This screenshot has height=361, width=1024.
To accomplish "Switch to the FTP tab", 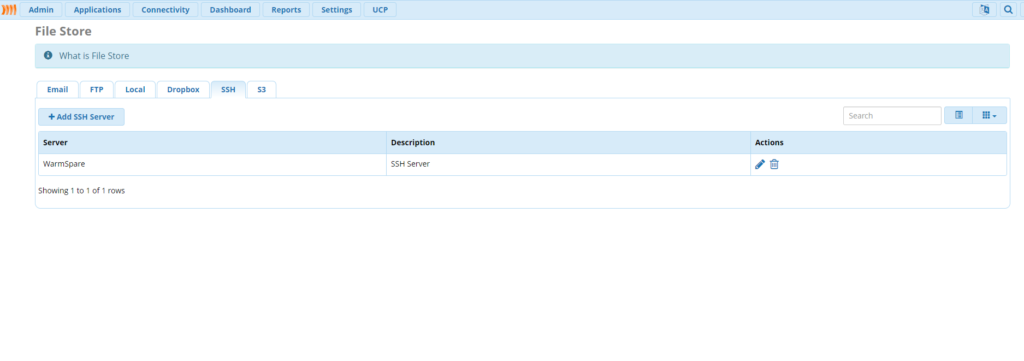I will [x=97, y=89].
